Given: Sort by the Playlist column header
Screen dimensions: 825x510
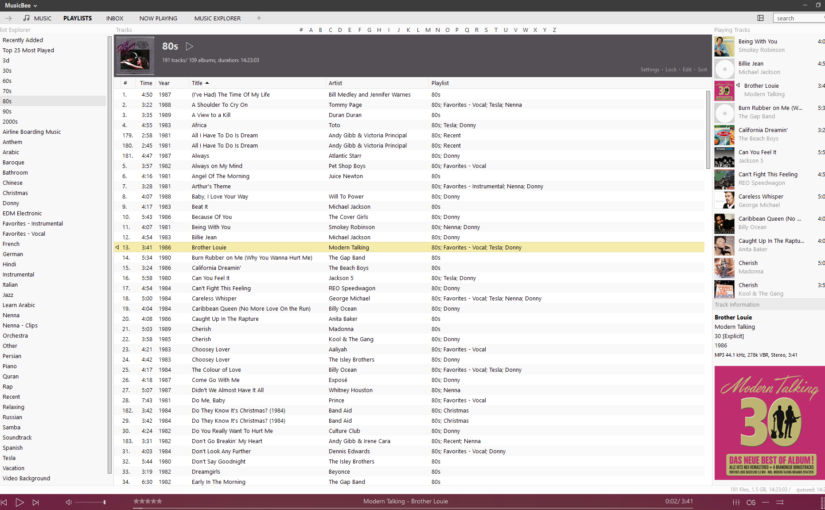Looking at the screenshot, I should [440, 83].
